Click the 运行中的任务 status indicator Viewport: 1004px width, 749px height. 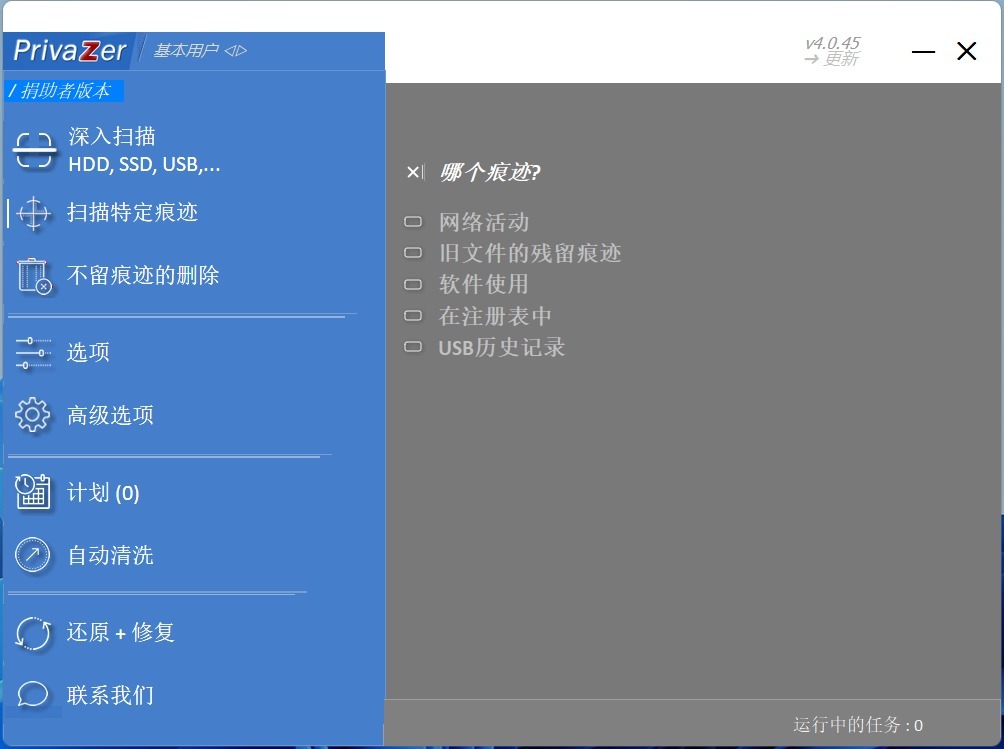click(x=857, y=725)
